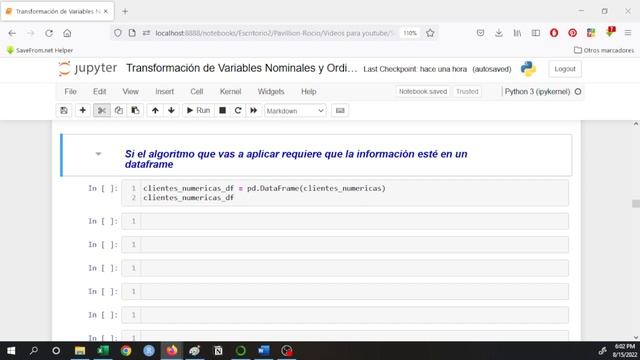Click the kernel idle circle indicator
The height and width of the screenshot is (360, 640).
(x=578, y=91)
